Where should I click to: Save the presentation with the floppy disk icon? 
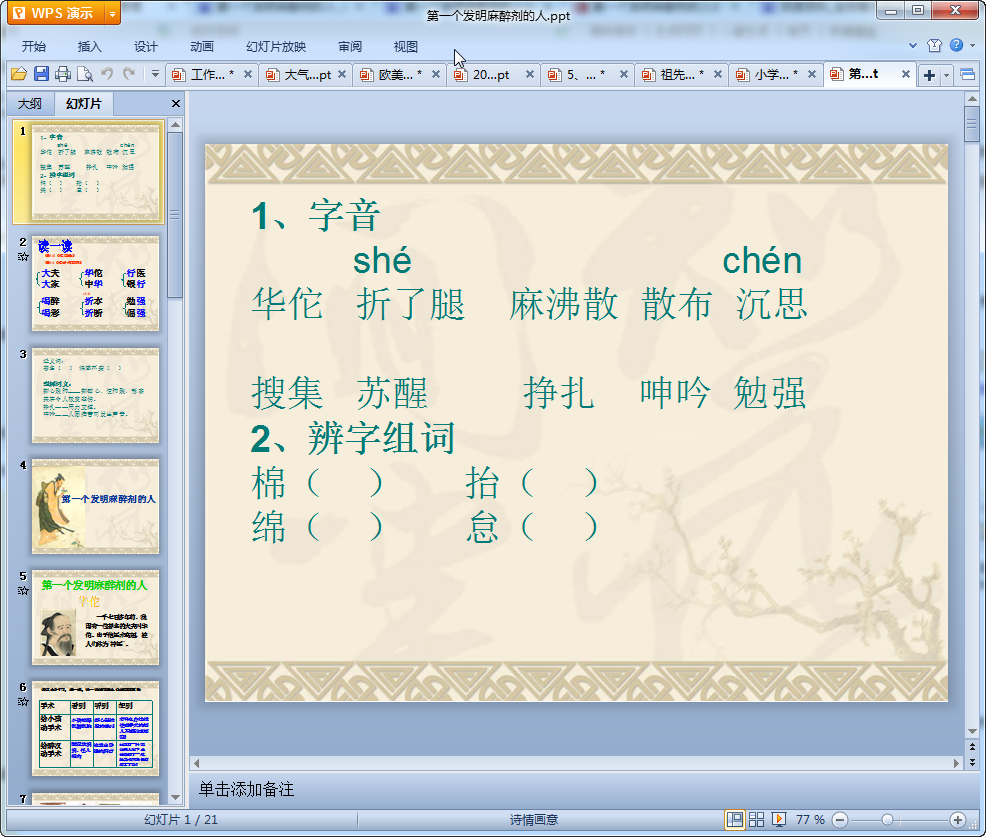(41, 74)
